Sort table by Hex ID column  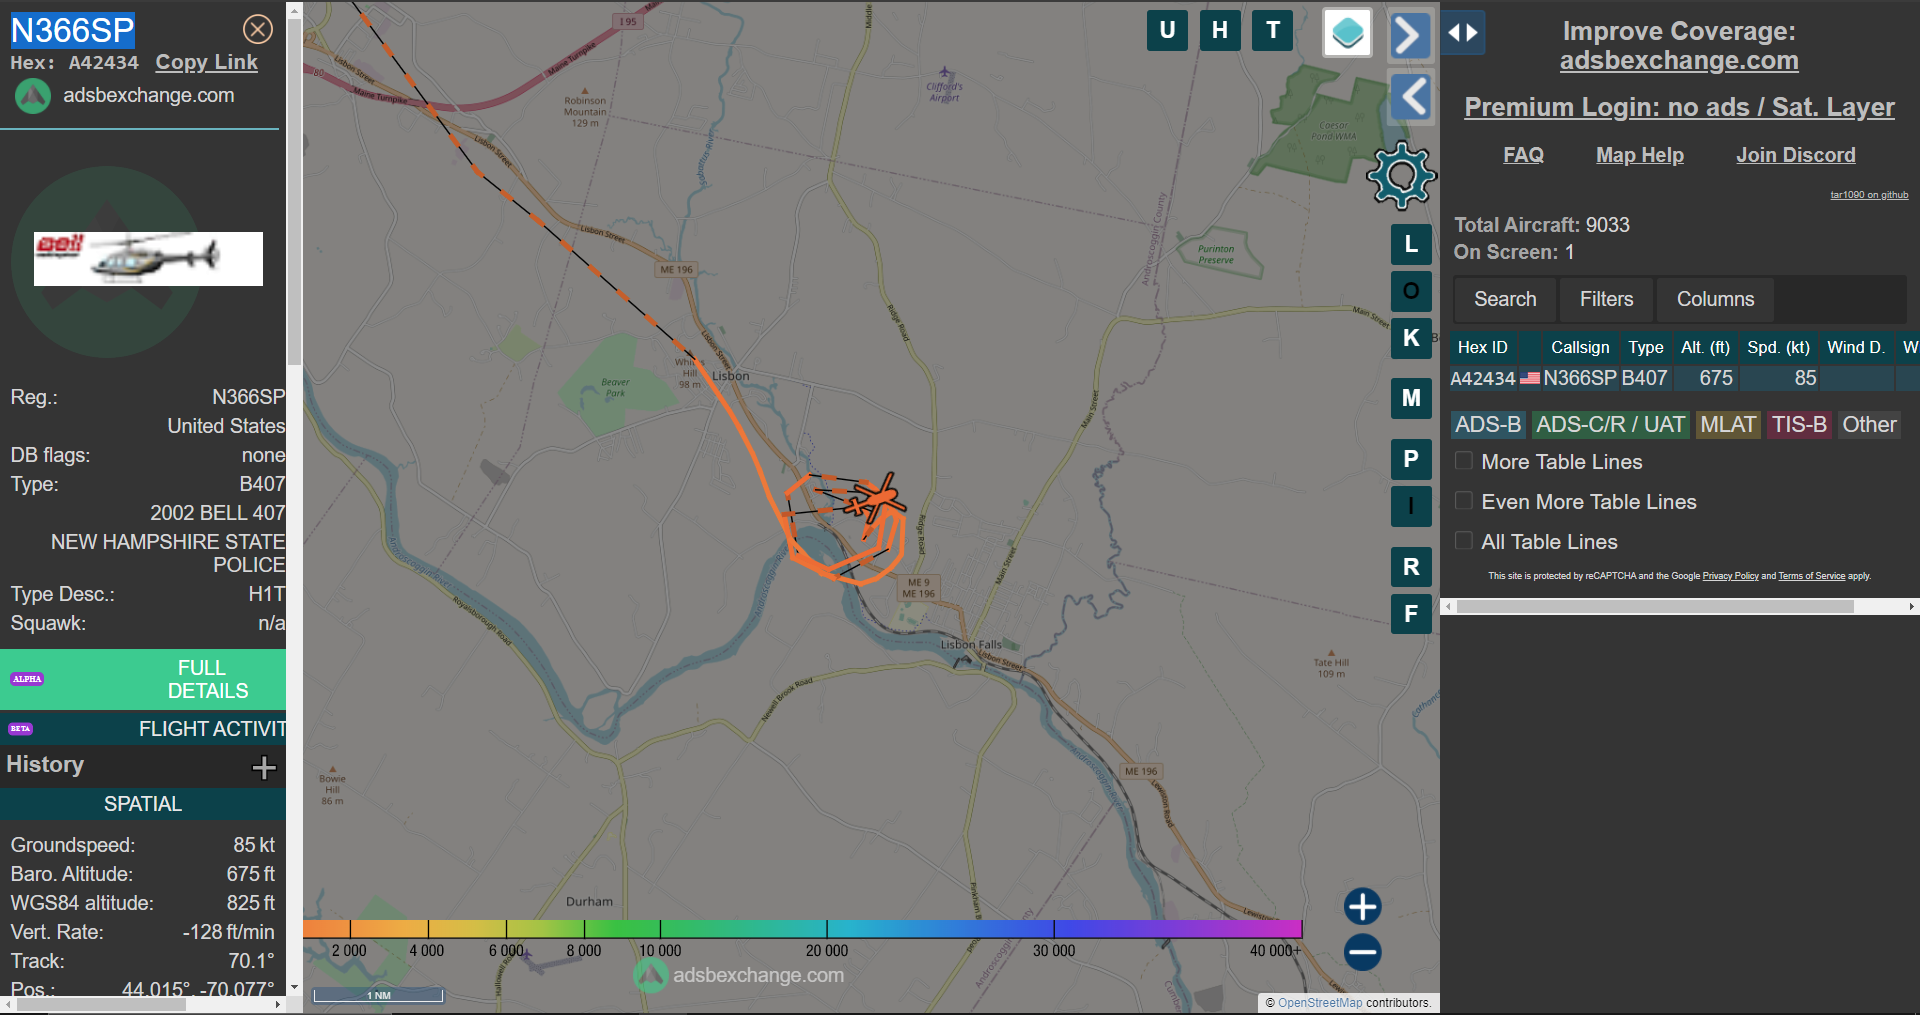[1482, 347]
